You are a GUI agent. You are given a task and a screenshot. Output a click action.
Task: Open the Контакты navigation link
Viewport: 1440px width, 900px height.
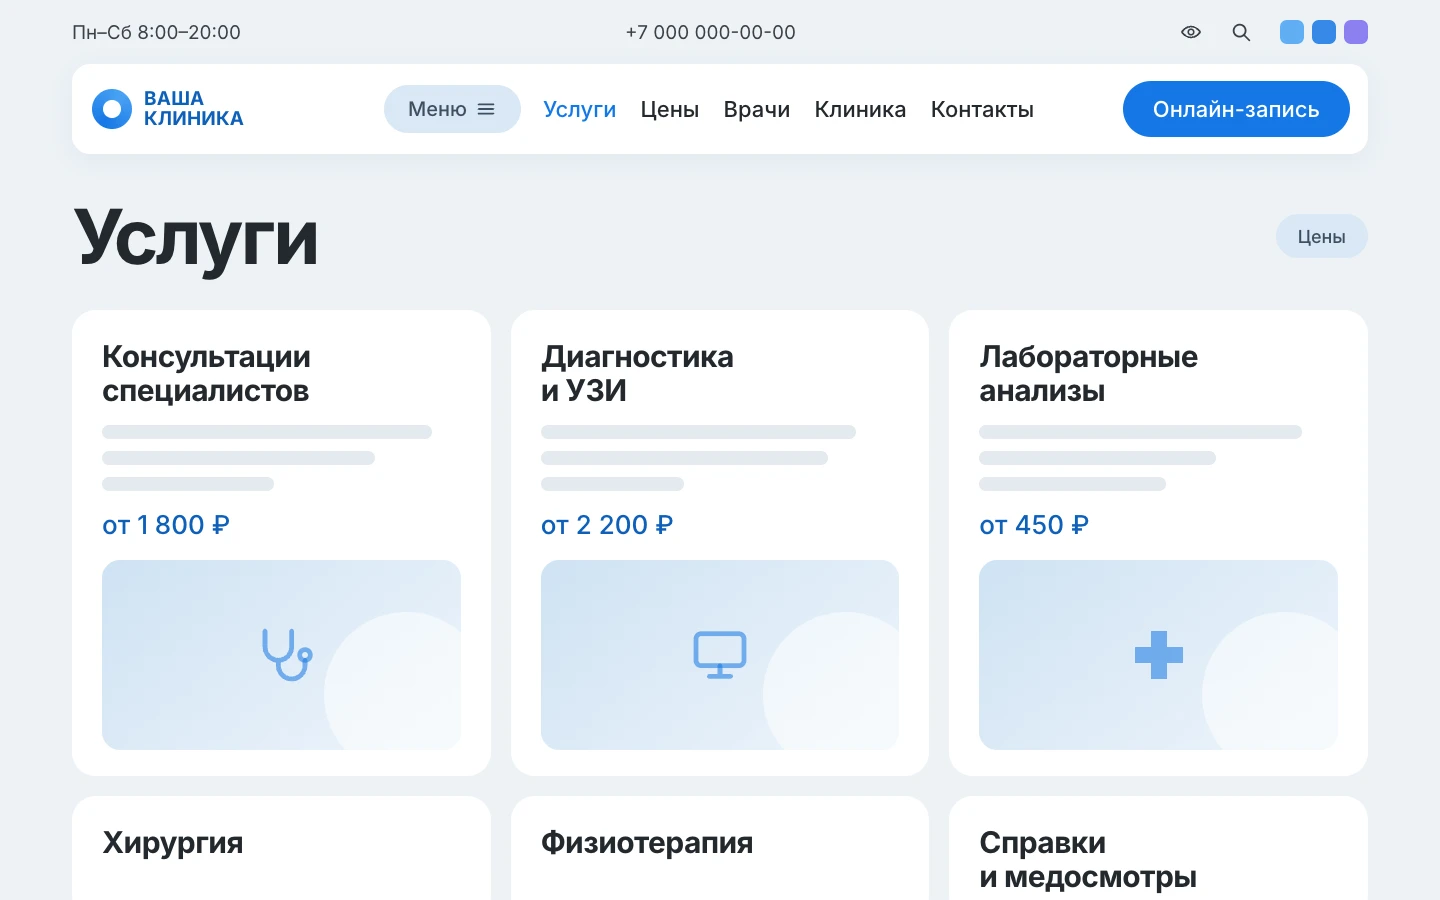[982, 109]
